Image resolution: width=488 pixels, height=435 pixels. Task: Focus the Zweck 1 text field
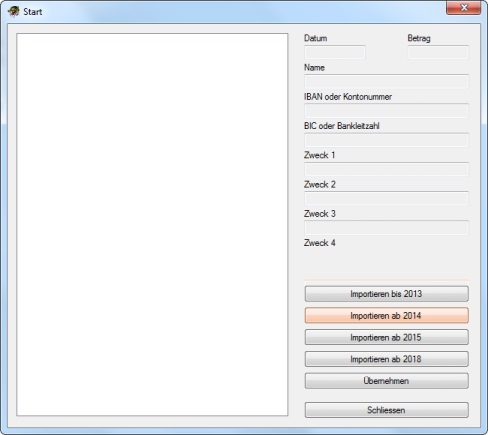click(x=386, y=169)
